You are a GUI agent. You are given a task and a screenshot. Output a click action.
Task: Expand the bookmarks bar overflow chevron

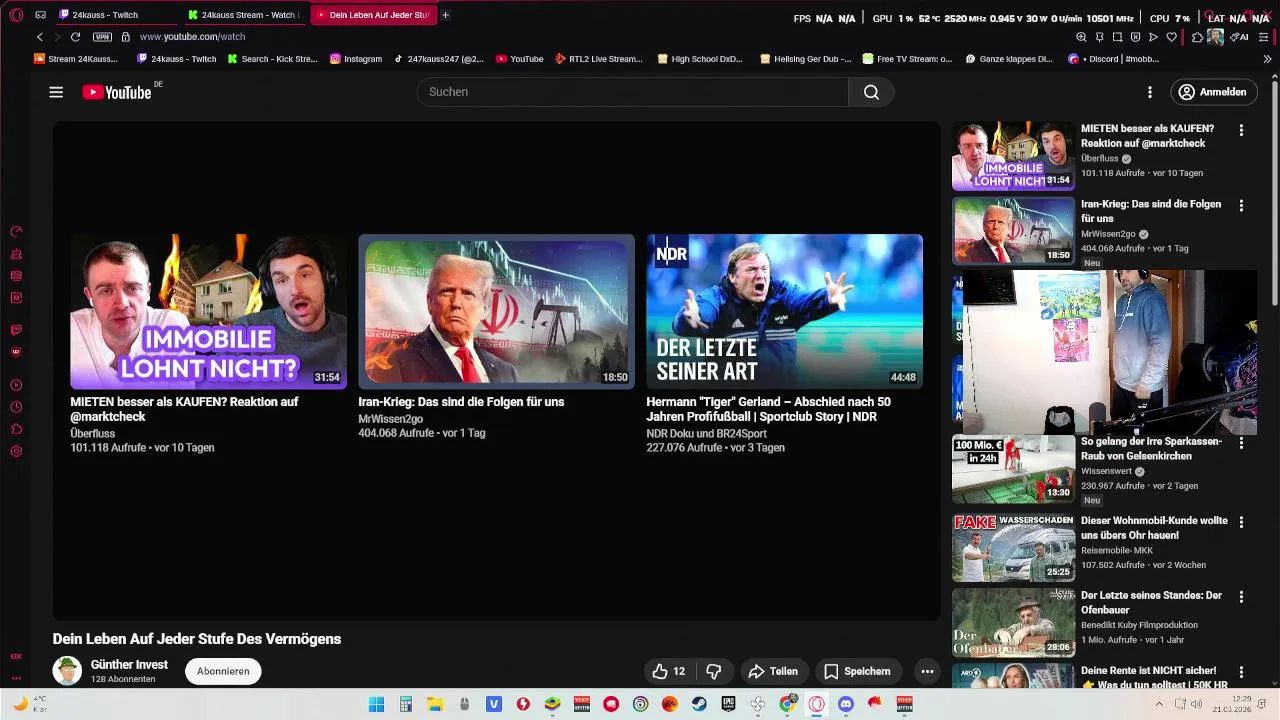1267,59
